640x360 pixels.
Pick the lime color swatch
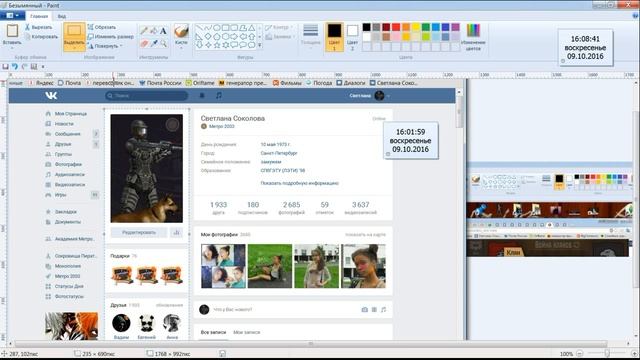(x=426, y=36)
